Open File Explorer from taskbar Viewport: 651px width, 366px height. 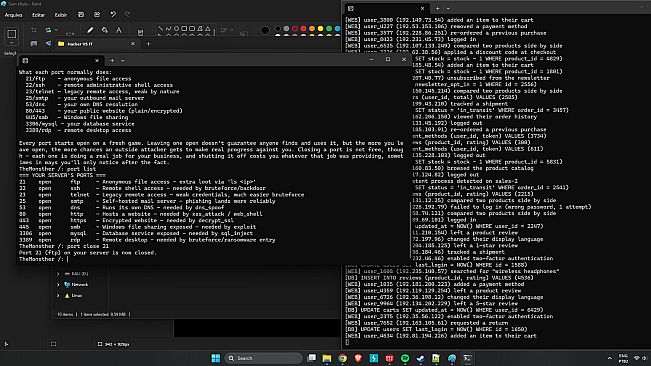point(327,358)
